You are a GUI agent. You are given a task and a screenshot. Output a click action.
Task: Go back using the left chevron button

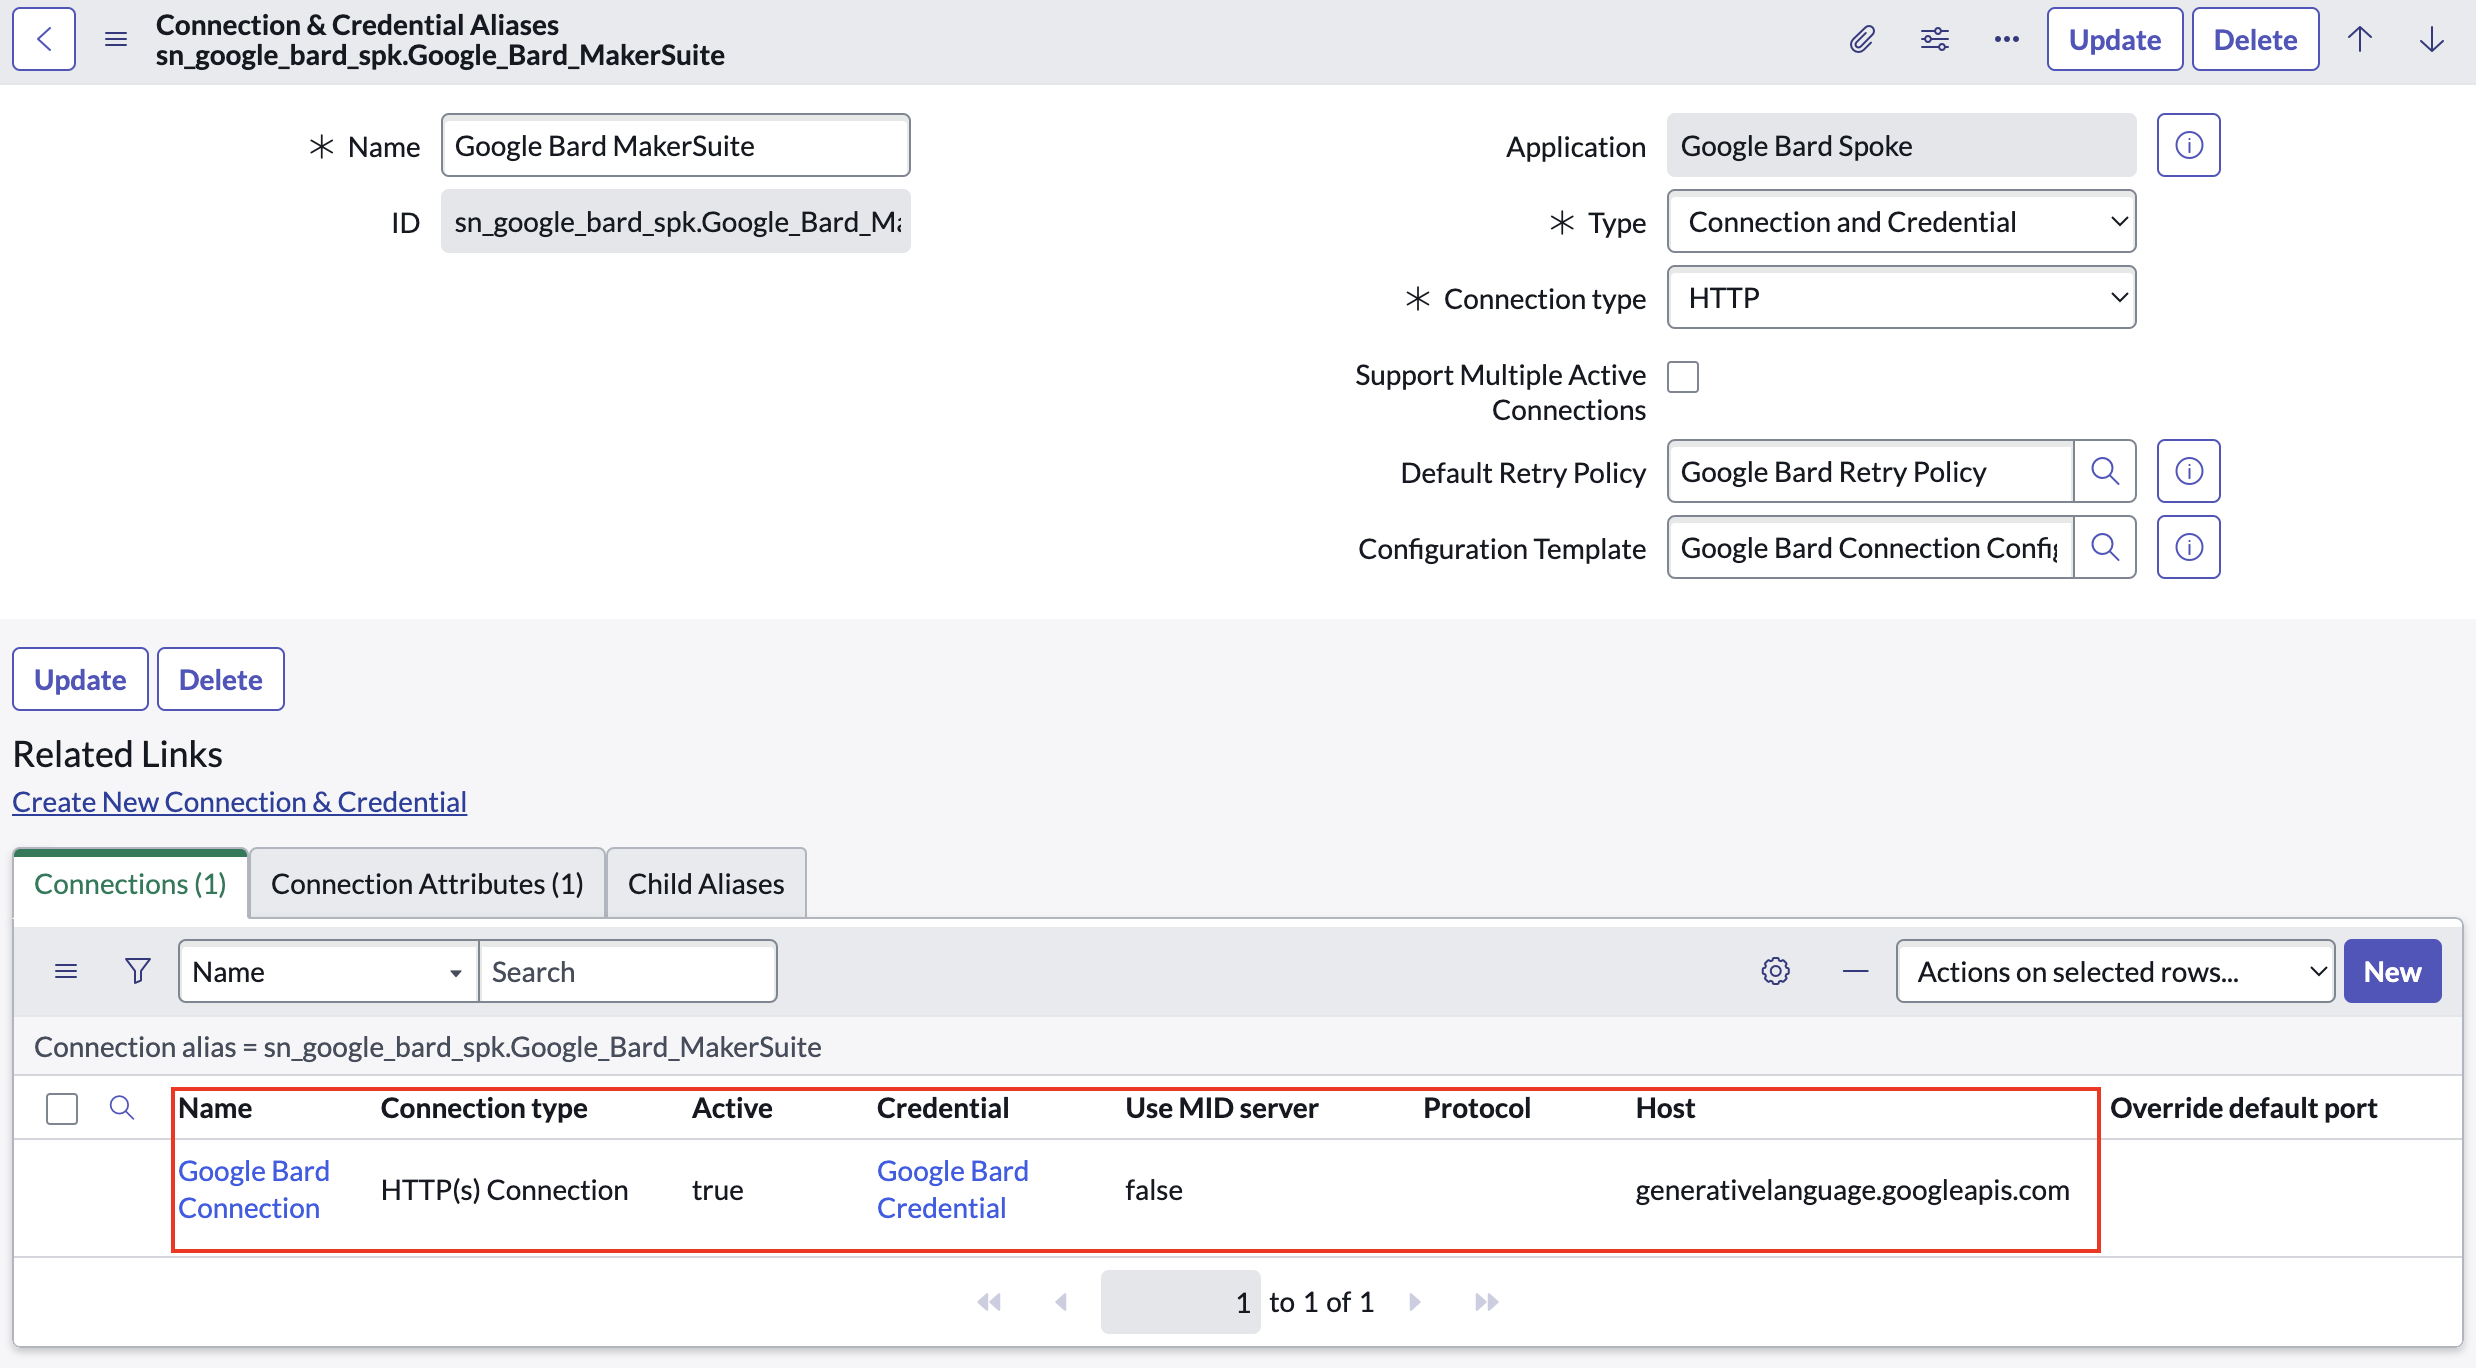point(44,40)
